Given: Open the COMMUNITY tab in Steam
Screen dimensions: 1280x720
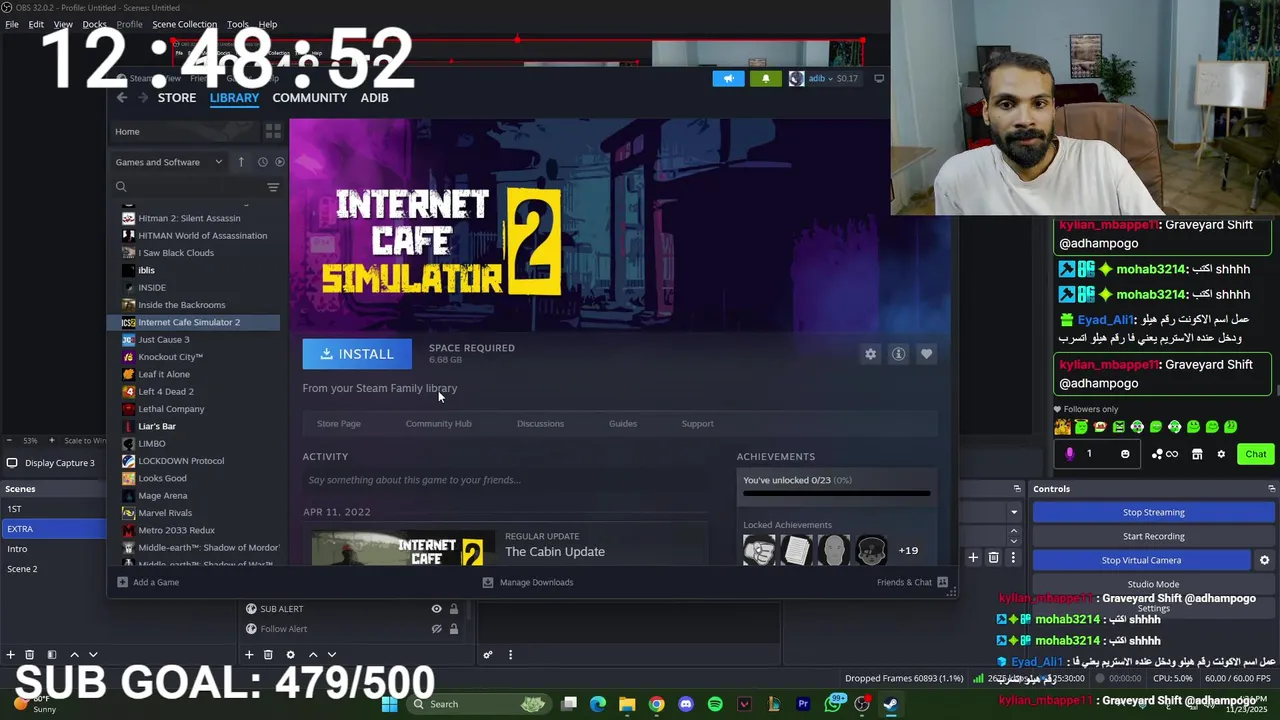Looking at the screenshot, I should [310, 98].
